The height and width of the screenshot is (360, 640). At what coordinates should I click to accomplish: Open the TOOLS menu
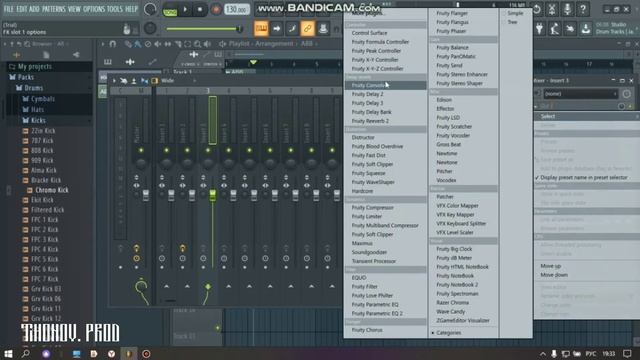click(115, 9)
